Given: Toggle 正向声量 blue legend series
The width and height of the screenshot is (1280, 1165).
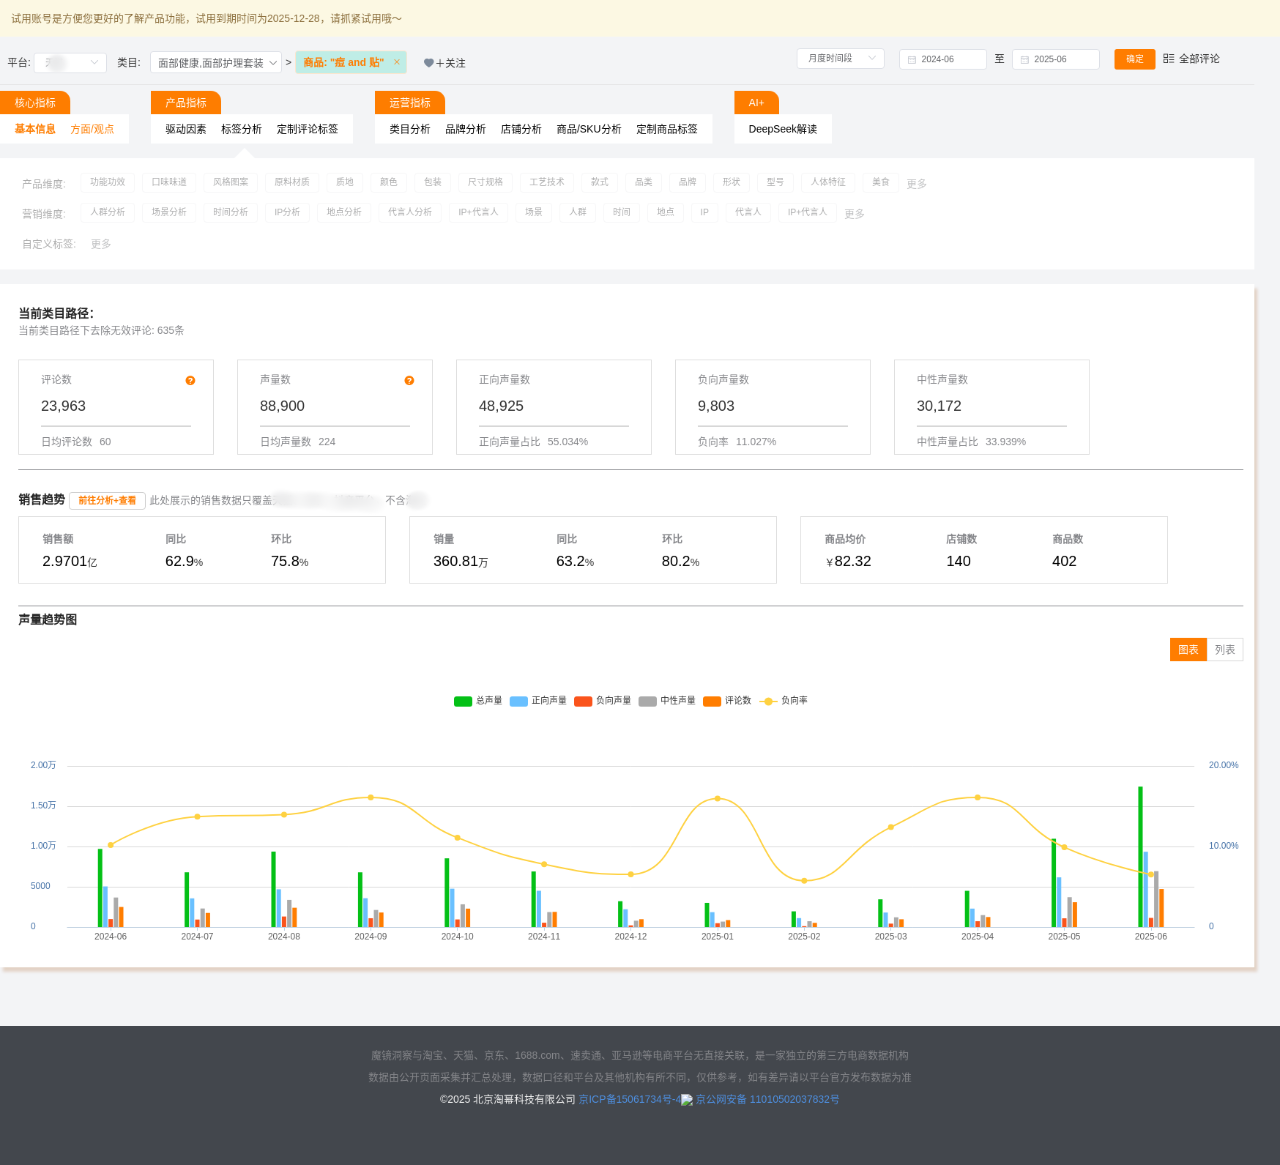Looking at the screenshot, I should [538, 701].
